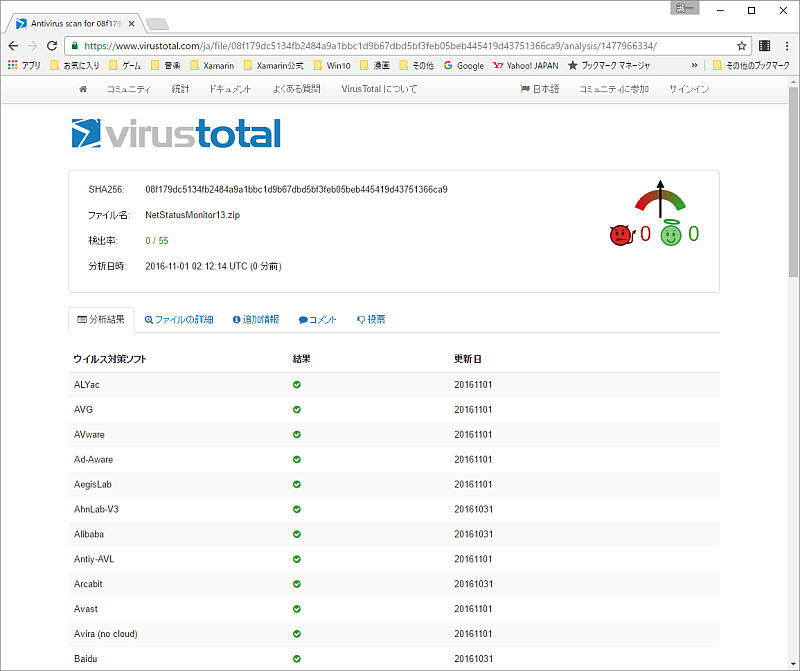Click the green check icon for Arcabit
Viewport: 800px width, 671px height.
(297, 584)
